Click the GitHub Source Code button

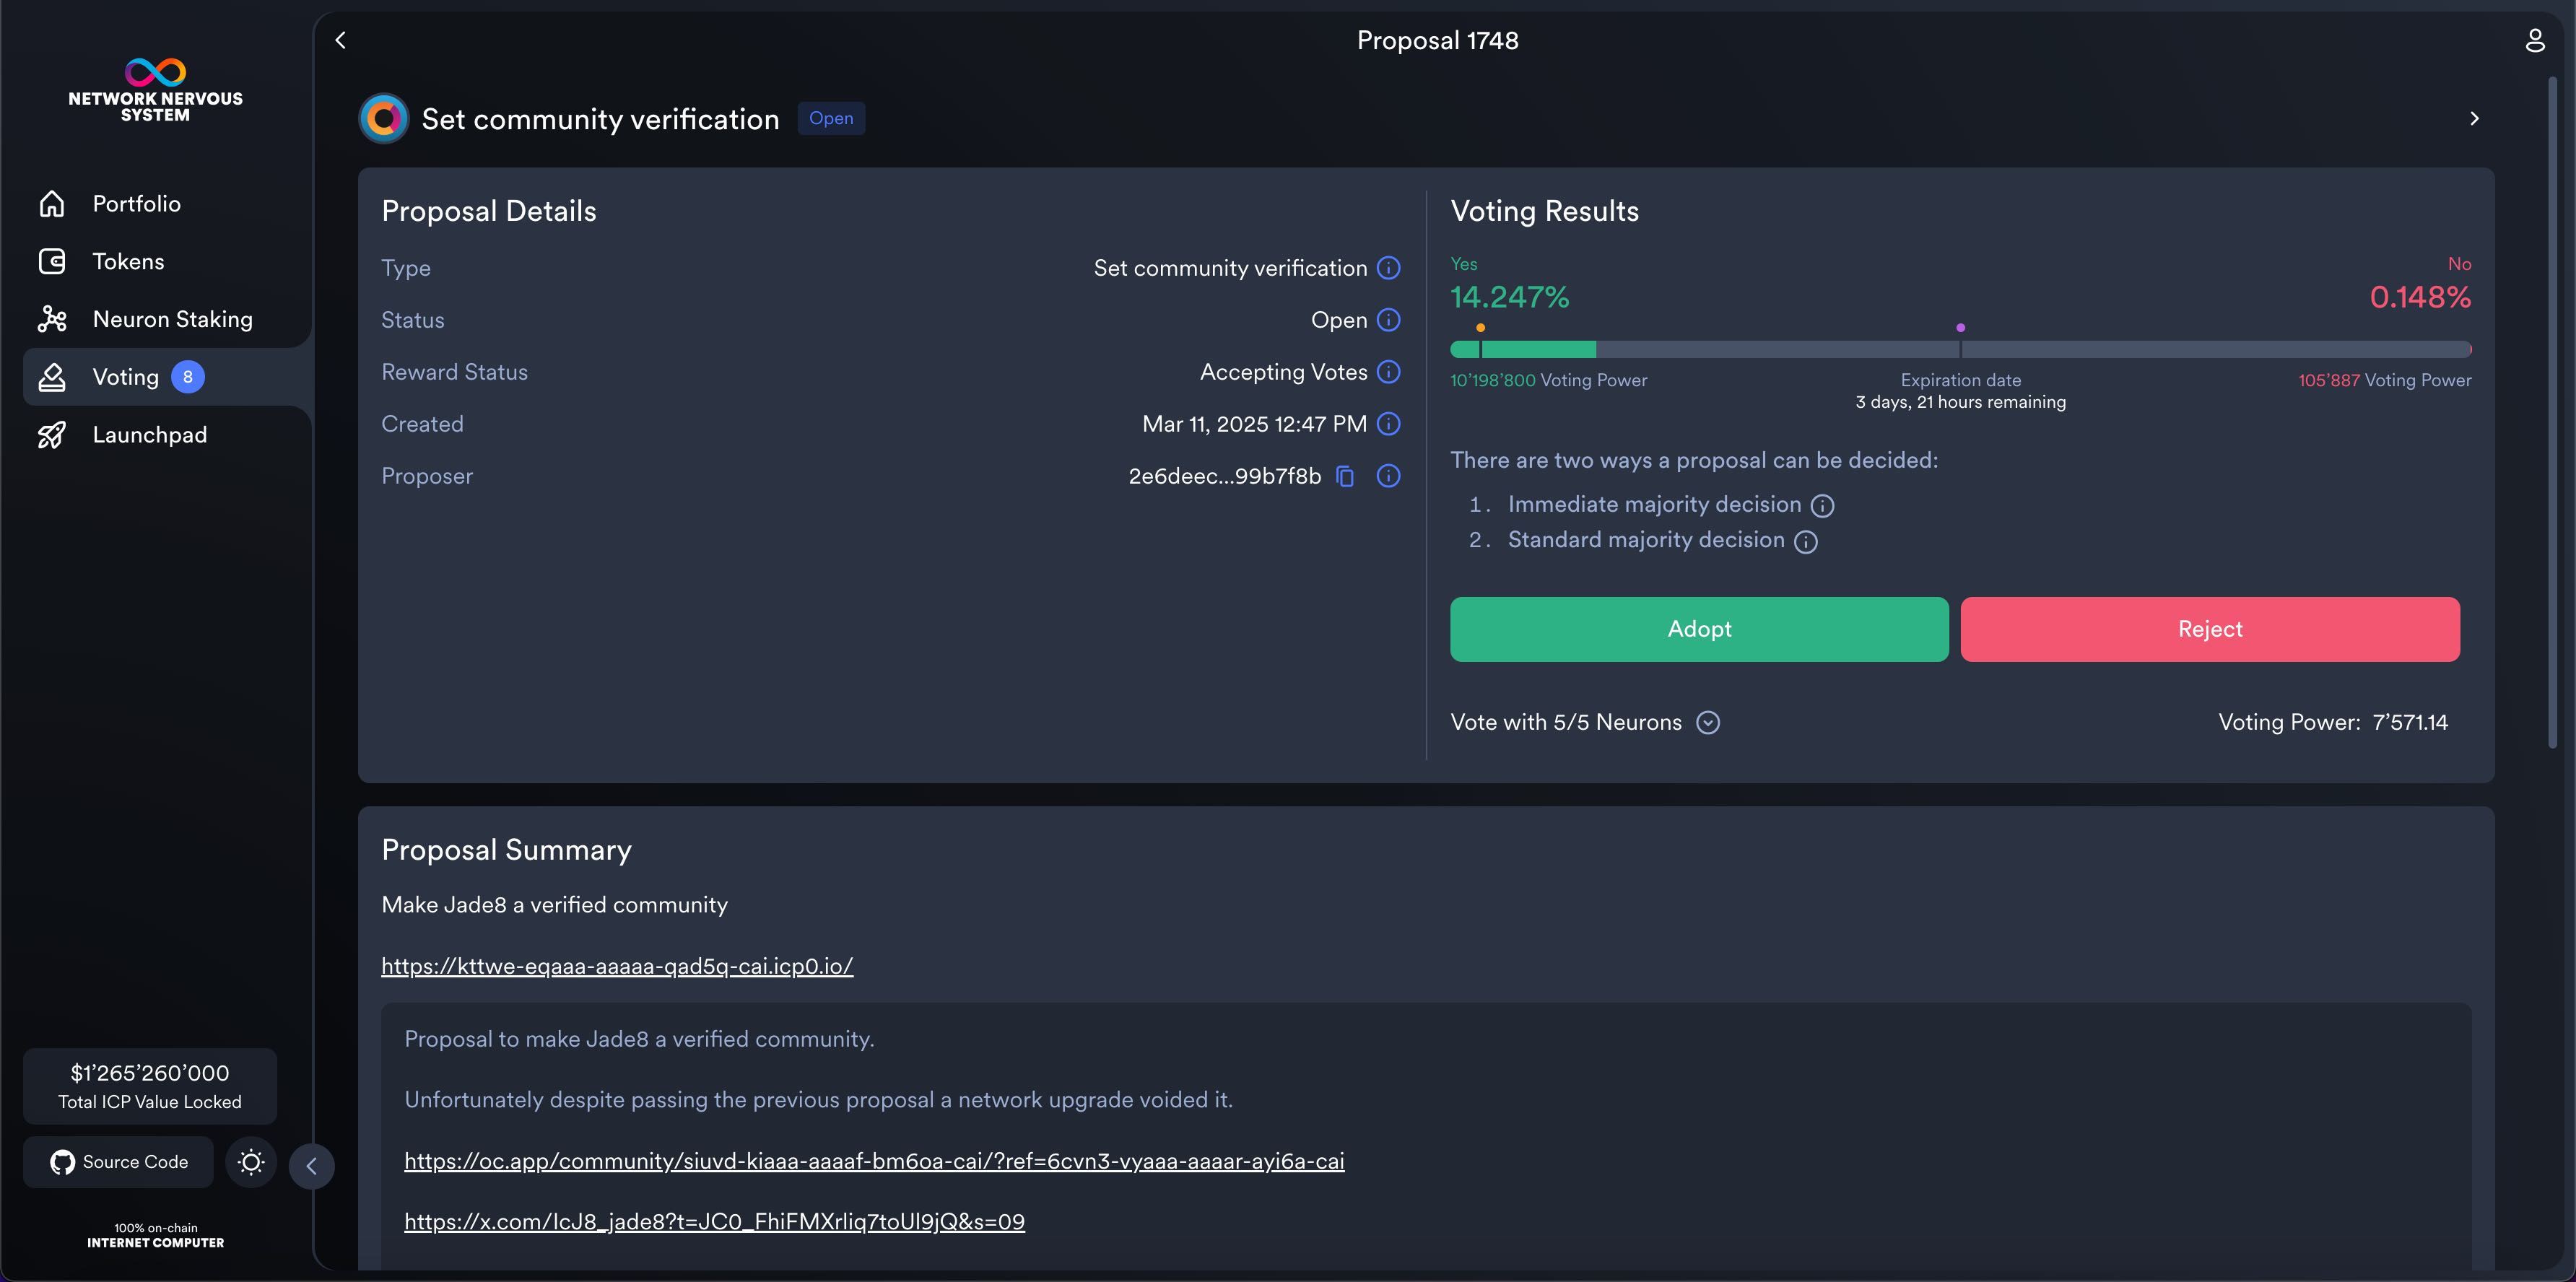(x=119, y=1162)
